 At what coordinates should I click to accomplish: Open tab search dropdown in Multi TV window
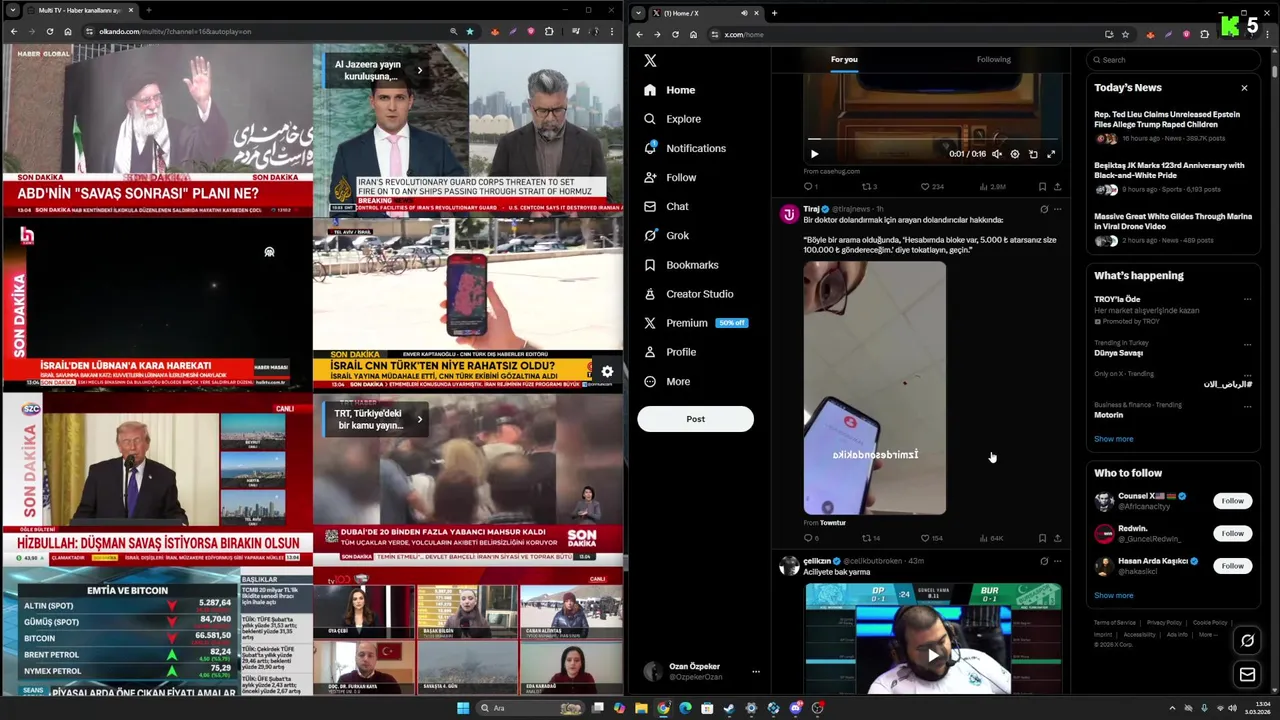tap(14, 10)
